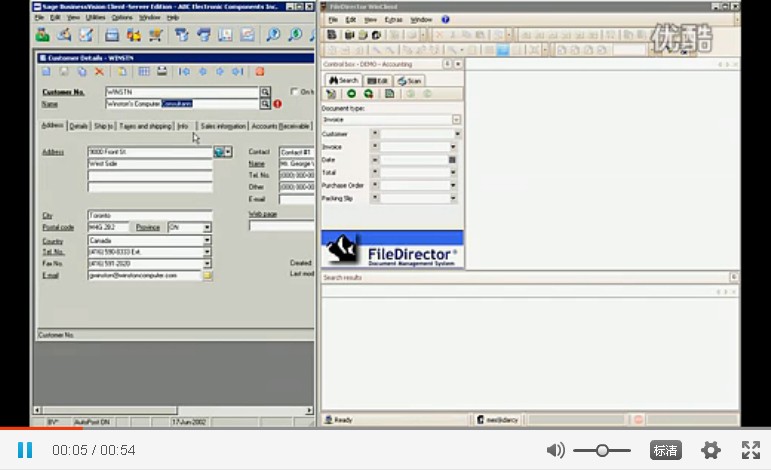Click the green customer person toolbar icon
The width and height of the screenshot is (771, 470).
[42, 34]
